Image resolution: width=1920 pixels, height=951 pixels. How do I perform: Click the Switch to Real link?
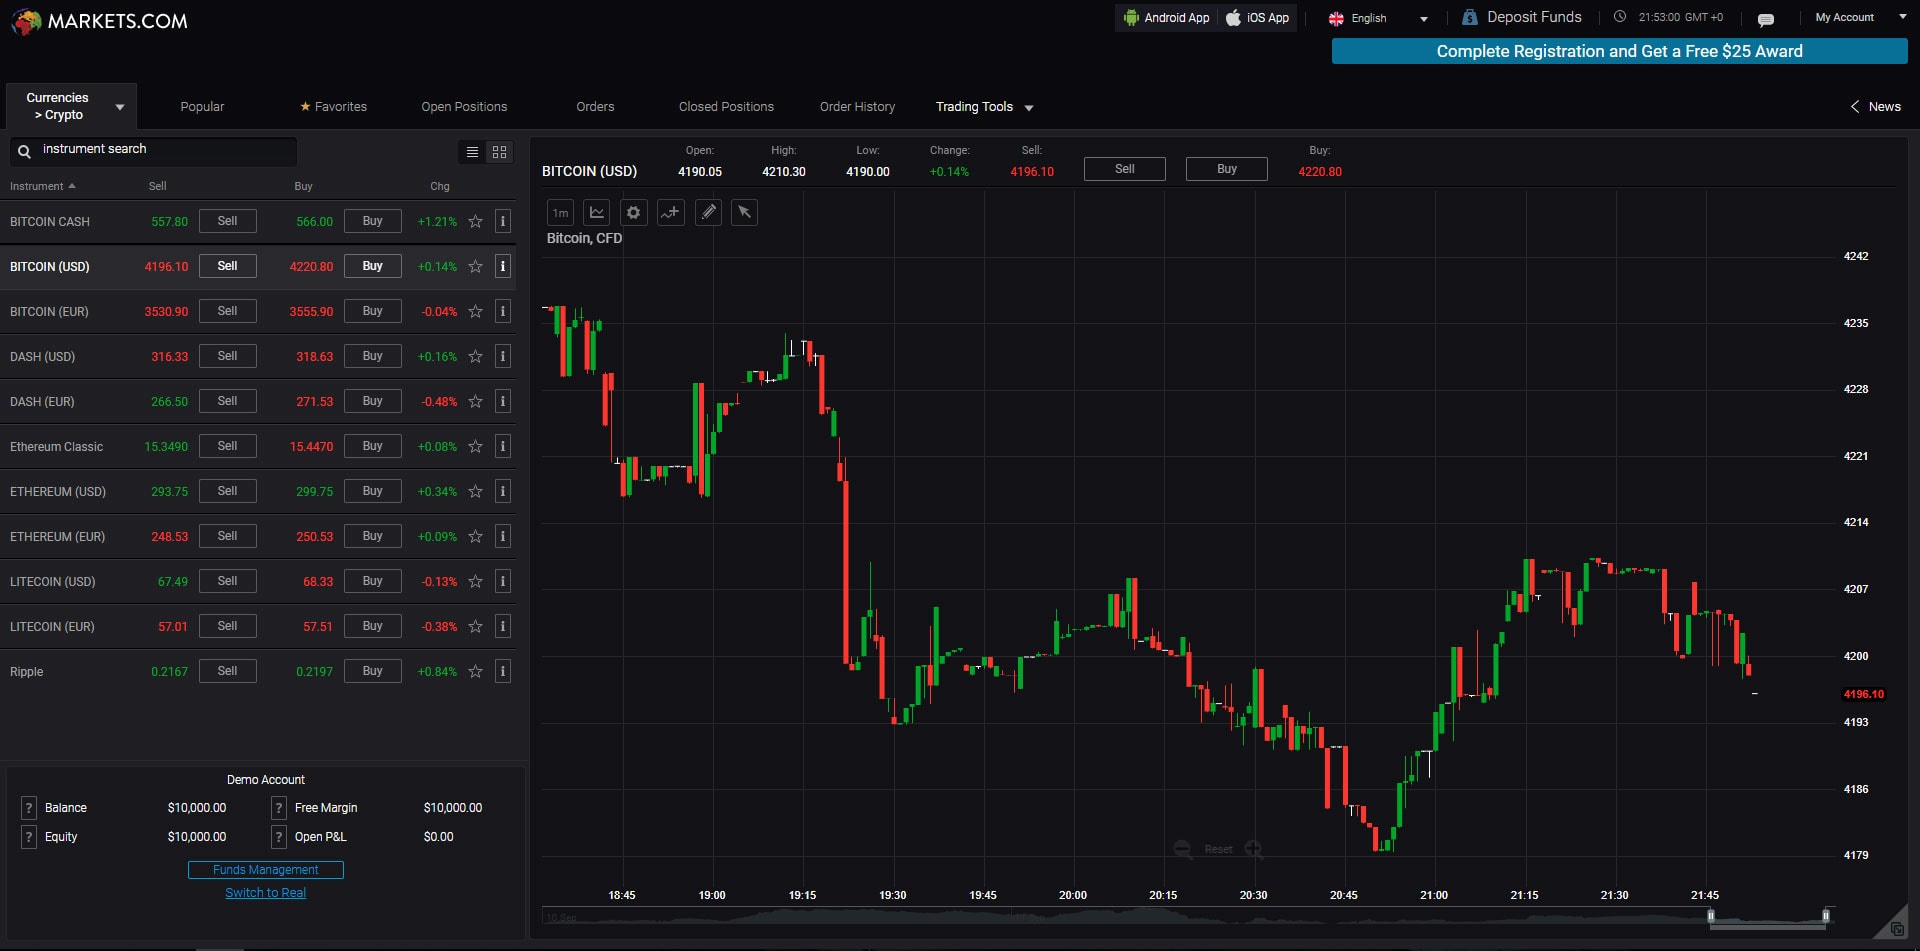[x=266, y=893]
